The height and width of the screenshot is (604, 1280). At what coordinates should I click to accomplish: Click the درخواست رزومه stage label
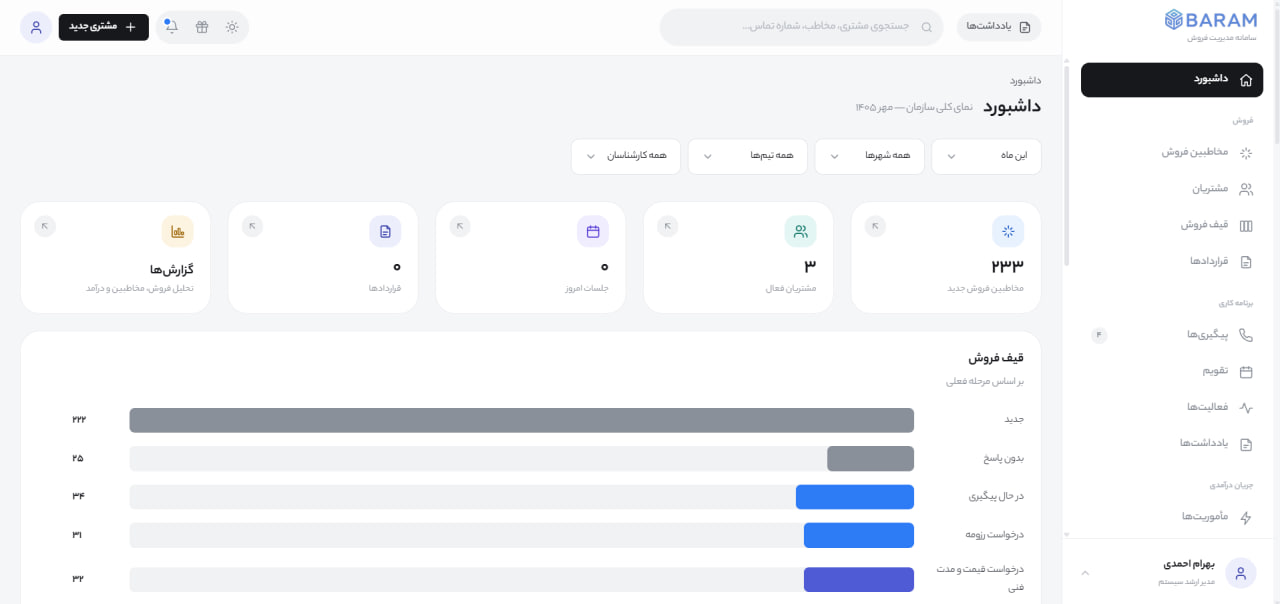[995, 535]
